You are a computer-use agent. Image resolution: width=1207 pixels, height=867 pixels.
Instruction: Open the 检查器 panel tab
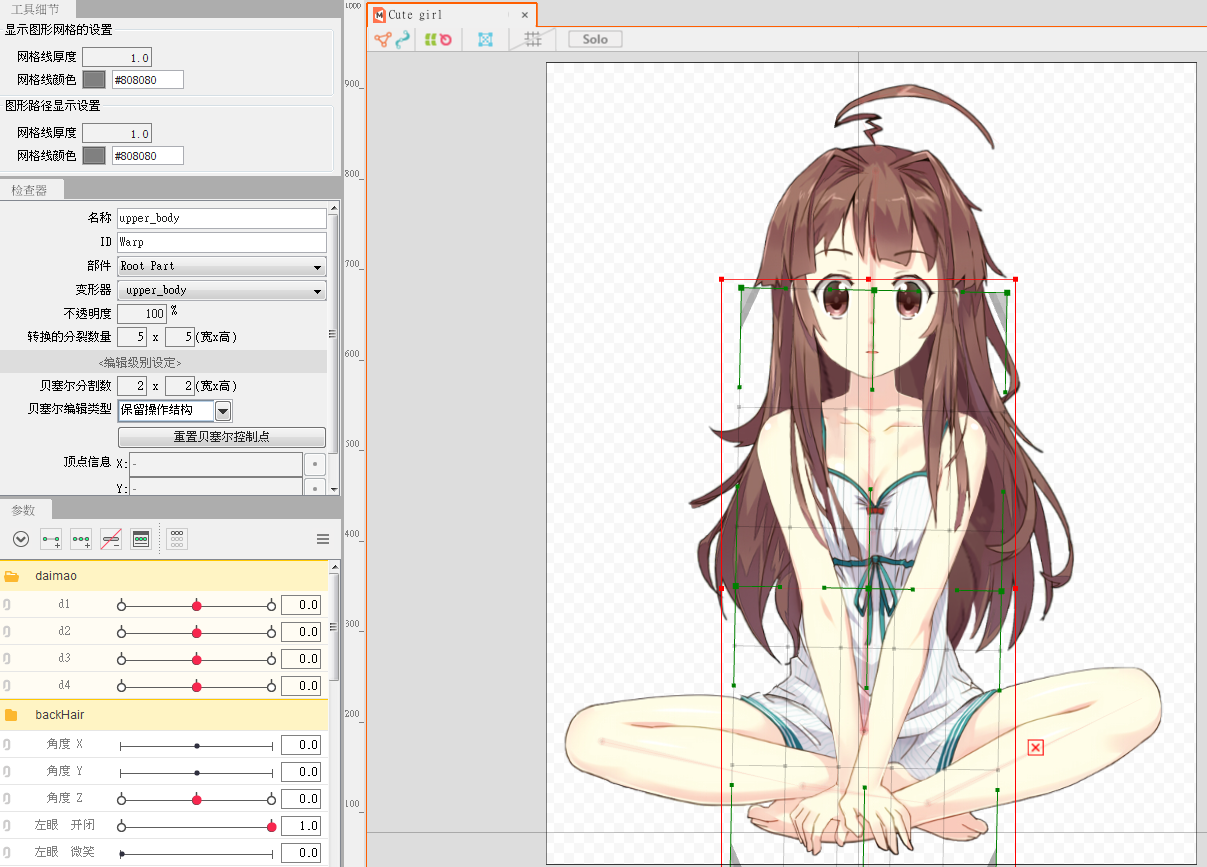tap(30, 190)
